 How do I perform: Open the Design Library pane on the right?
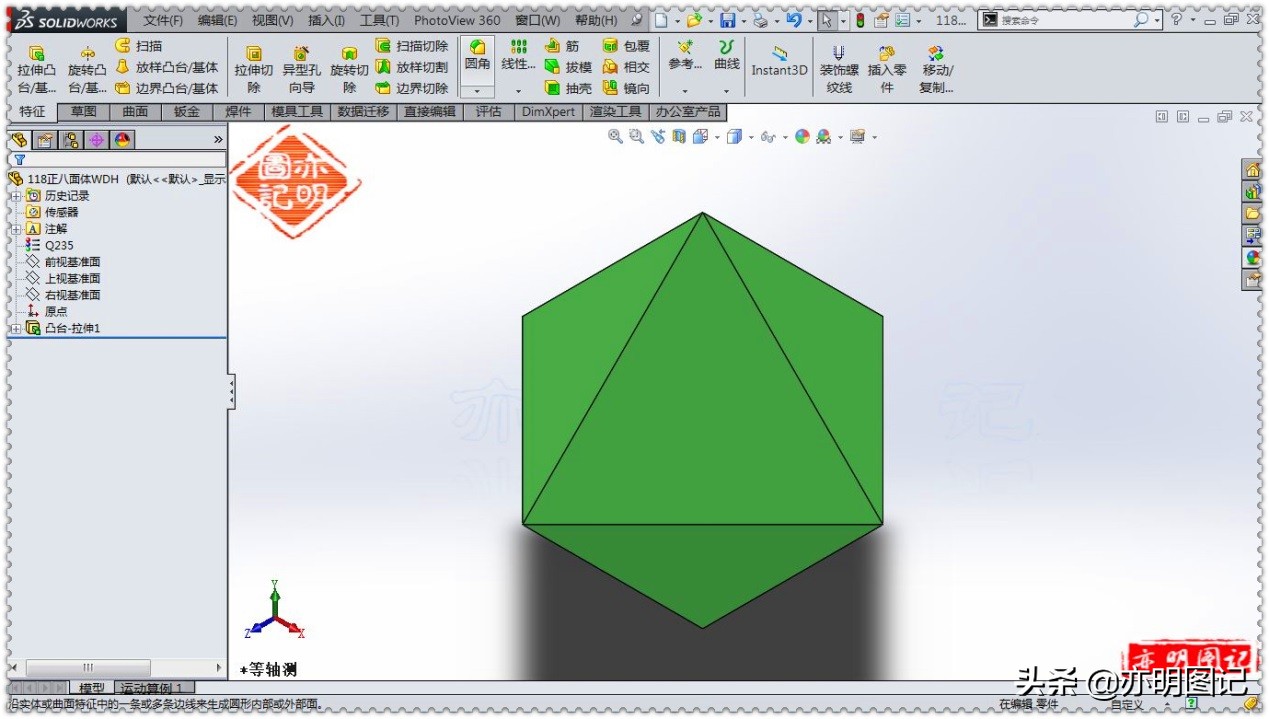coord(1255,191)
